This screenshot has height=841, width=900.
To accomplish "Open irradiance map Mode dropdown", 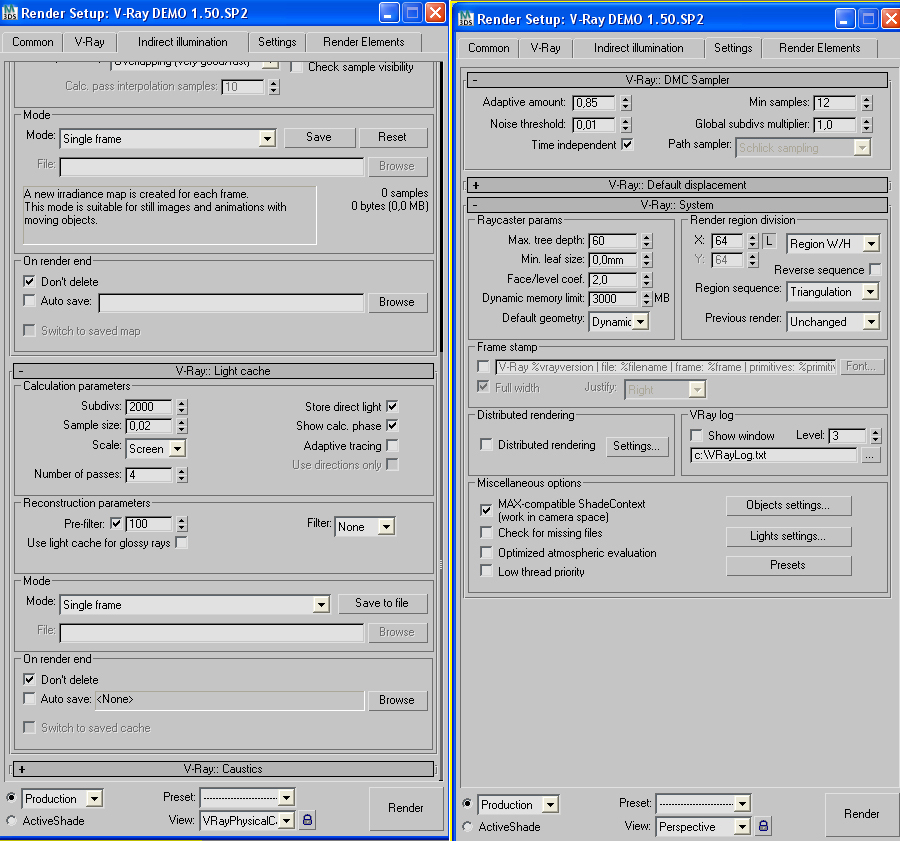I will pos(266,138).
